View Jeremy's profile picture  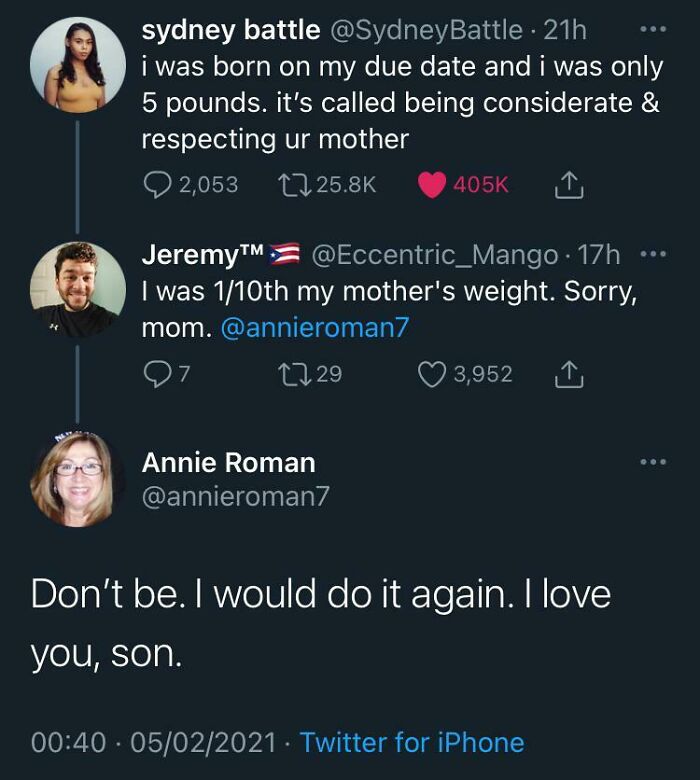78,290
